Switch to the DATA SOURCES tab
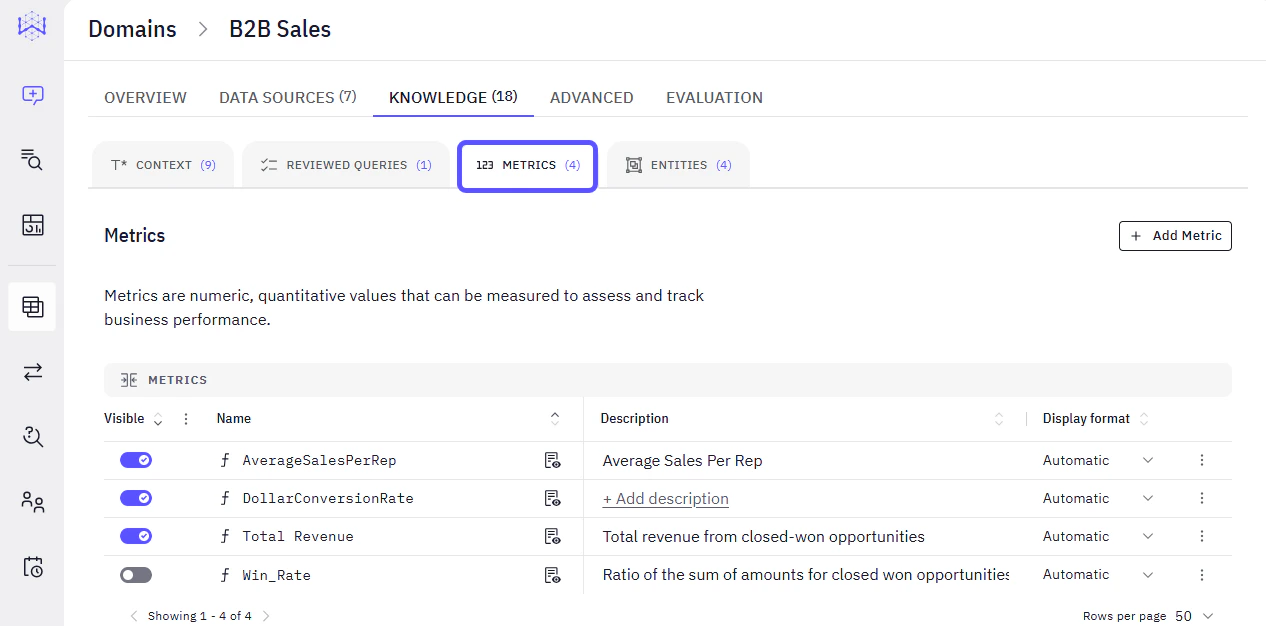 pyautogui.click(x=287, y=97)
